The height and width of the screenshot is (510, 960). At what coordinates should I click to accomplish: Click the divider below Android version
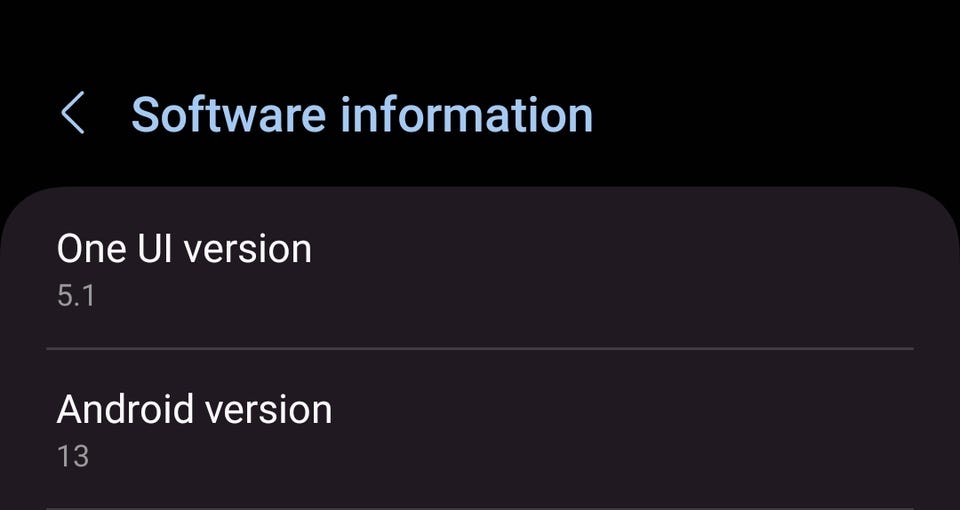pos(480,508)
